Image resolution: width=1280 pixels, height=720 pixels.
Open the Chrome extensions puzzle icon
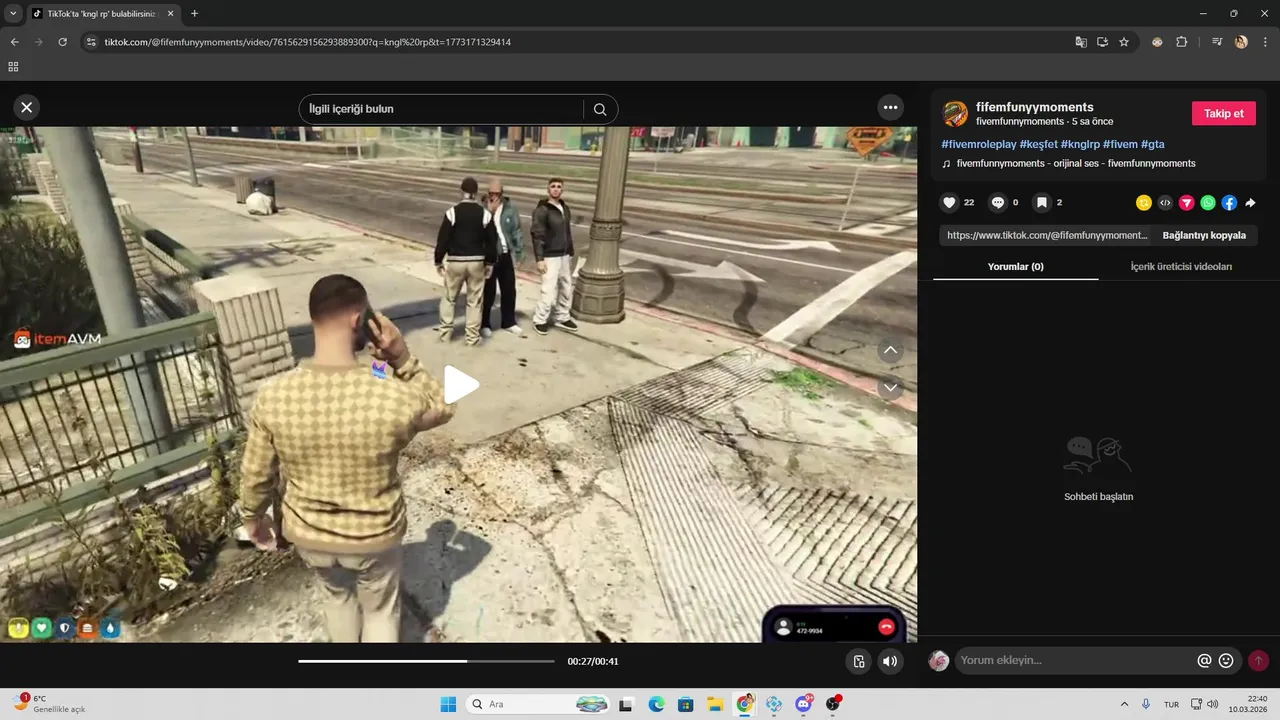pos(1181,42)
